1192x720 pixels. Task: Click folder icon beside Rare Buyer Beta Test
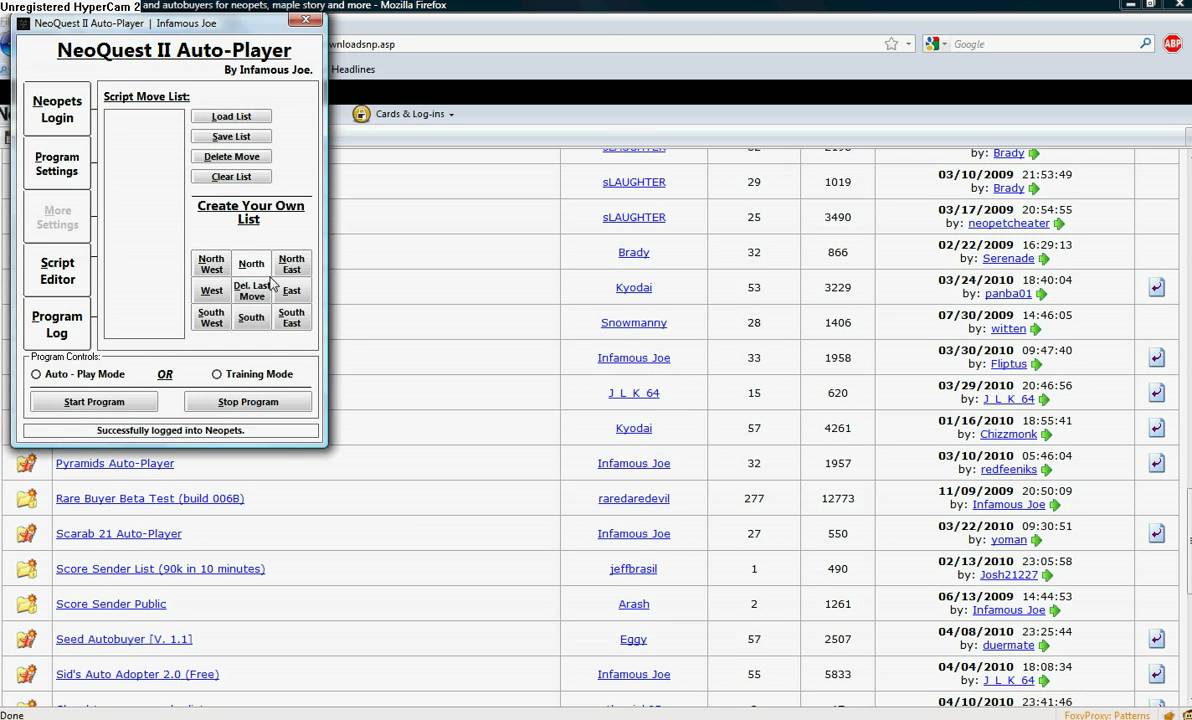click(27, 499)
